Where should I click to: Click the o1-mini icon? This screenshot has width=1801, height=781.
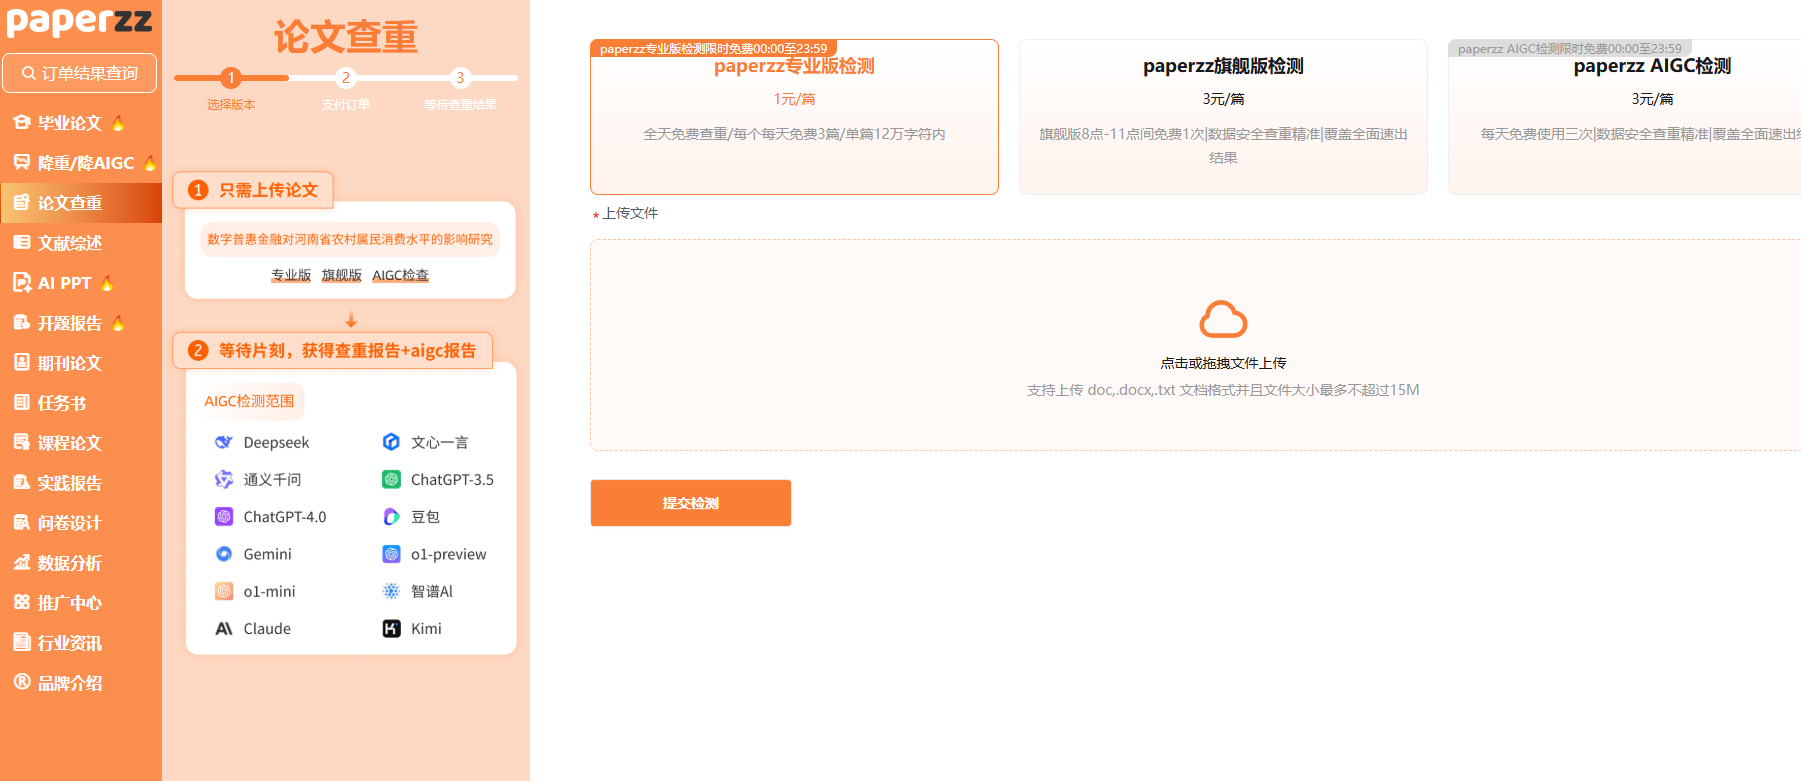224,592
